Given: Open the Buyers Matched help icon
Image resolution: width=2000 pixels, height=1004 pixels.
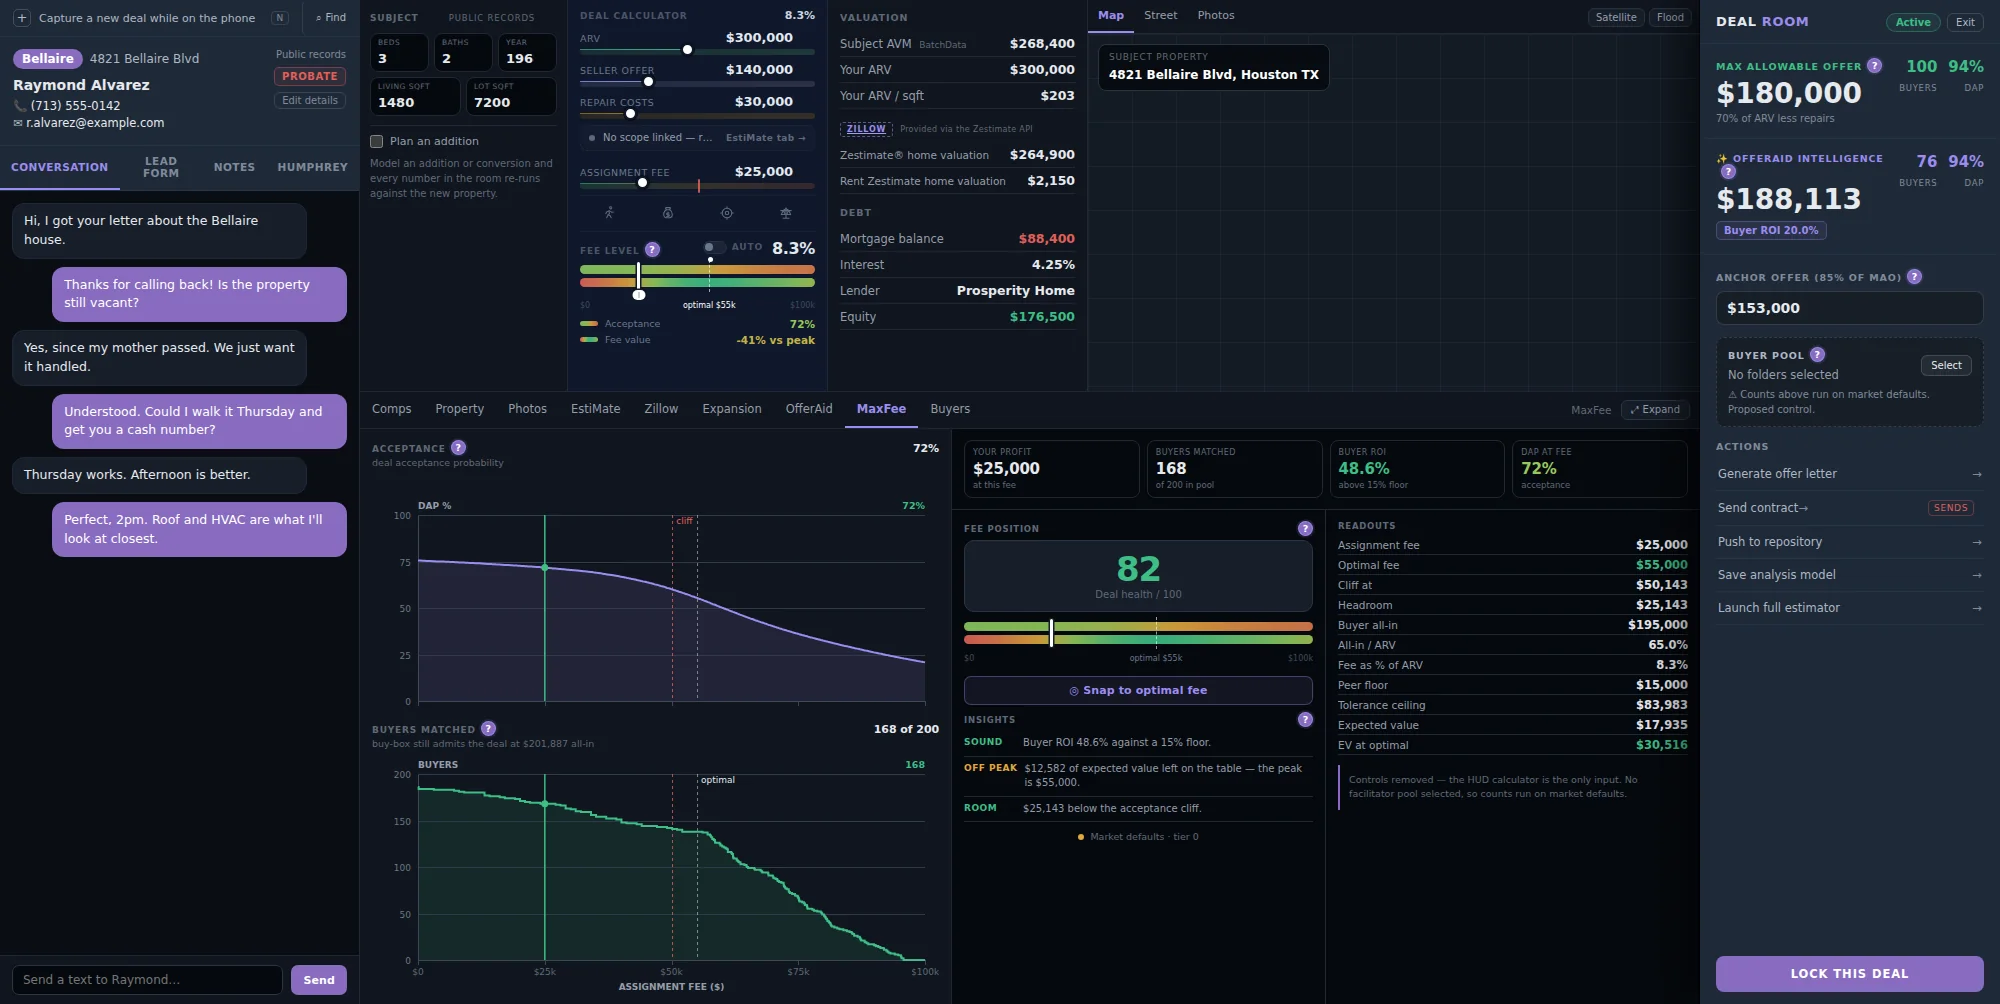Looking at the screenshot, I should tap(488, 729).
